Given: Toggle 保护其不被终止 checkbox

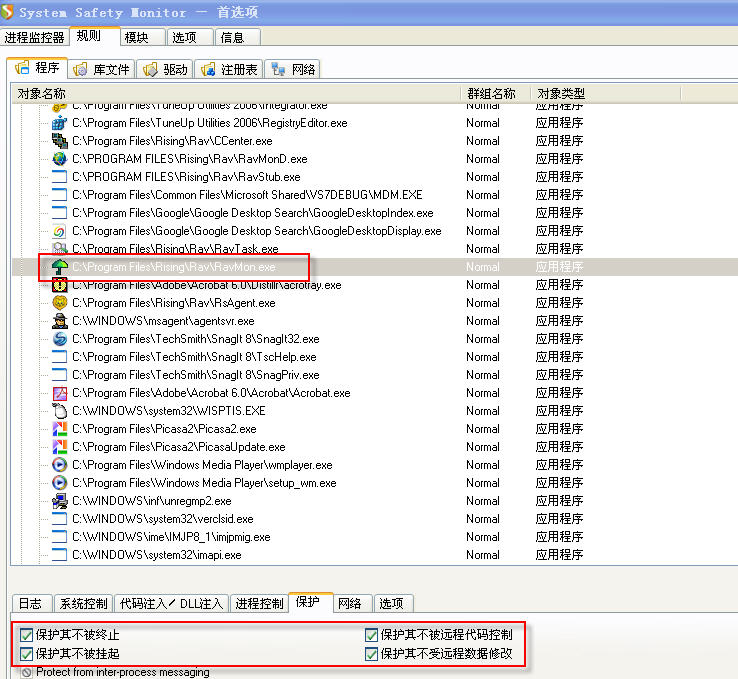Looking at the screenshot, I should pos(26,635).
